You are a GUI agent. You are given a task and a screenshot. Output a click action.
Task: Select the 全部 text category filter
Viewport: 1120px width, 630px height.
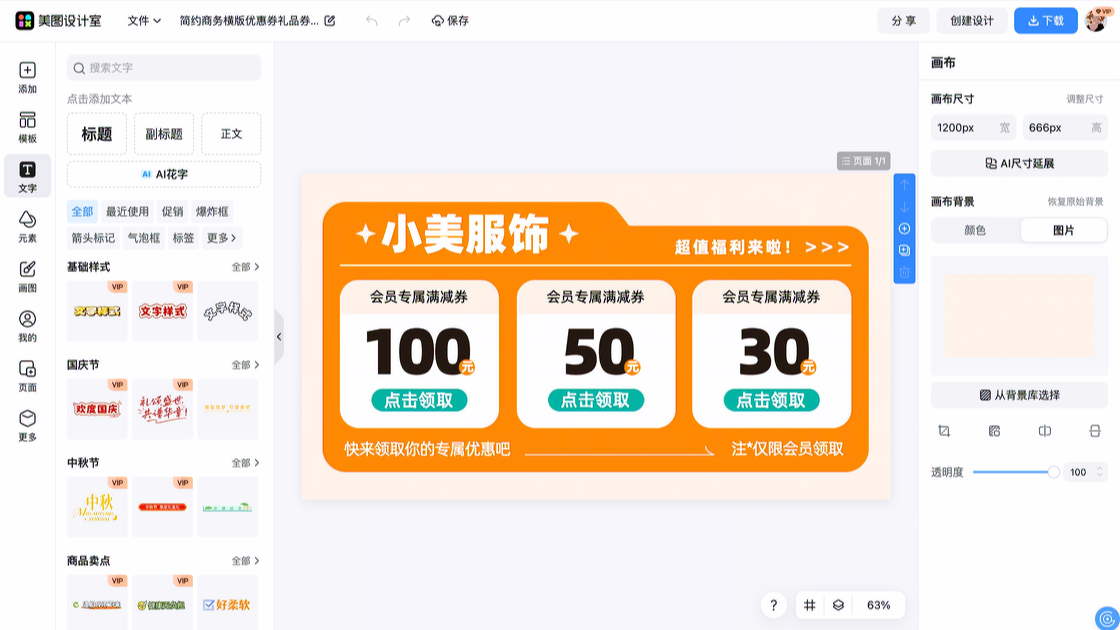click(82, 211)
